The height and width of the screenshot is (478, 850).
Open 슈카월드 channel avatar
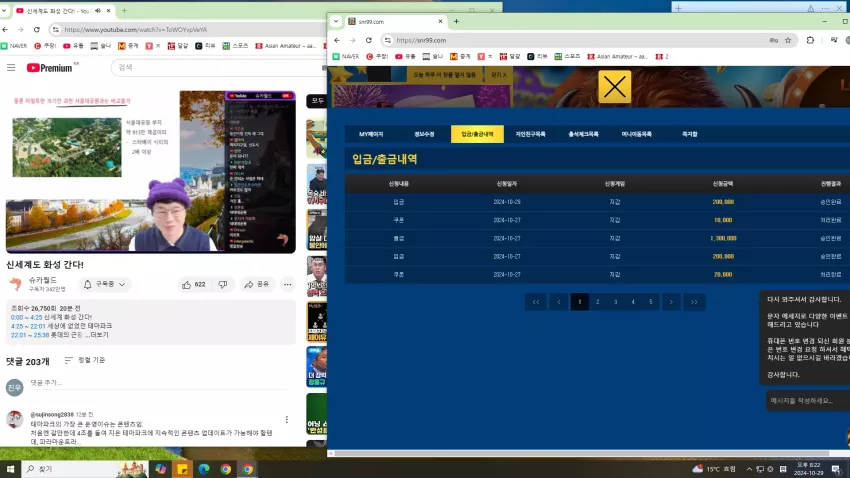(15, 284)
